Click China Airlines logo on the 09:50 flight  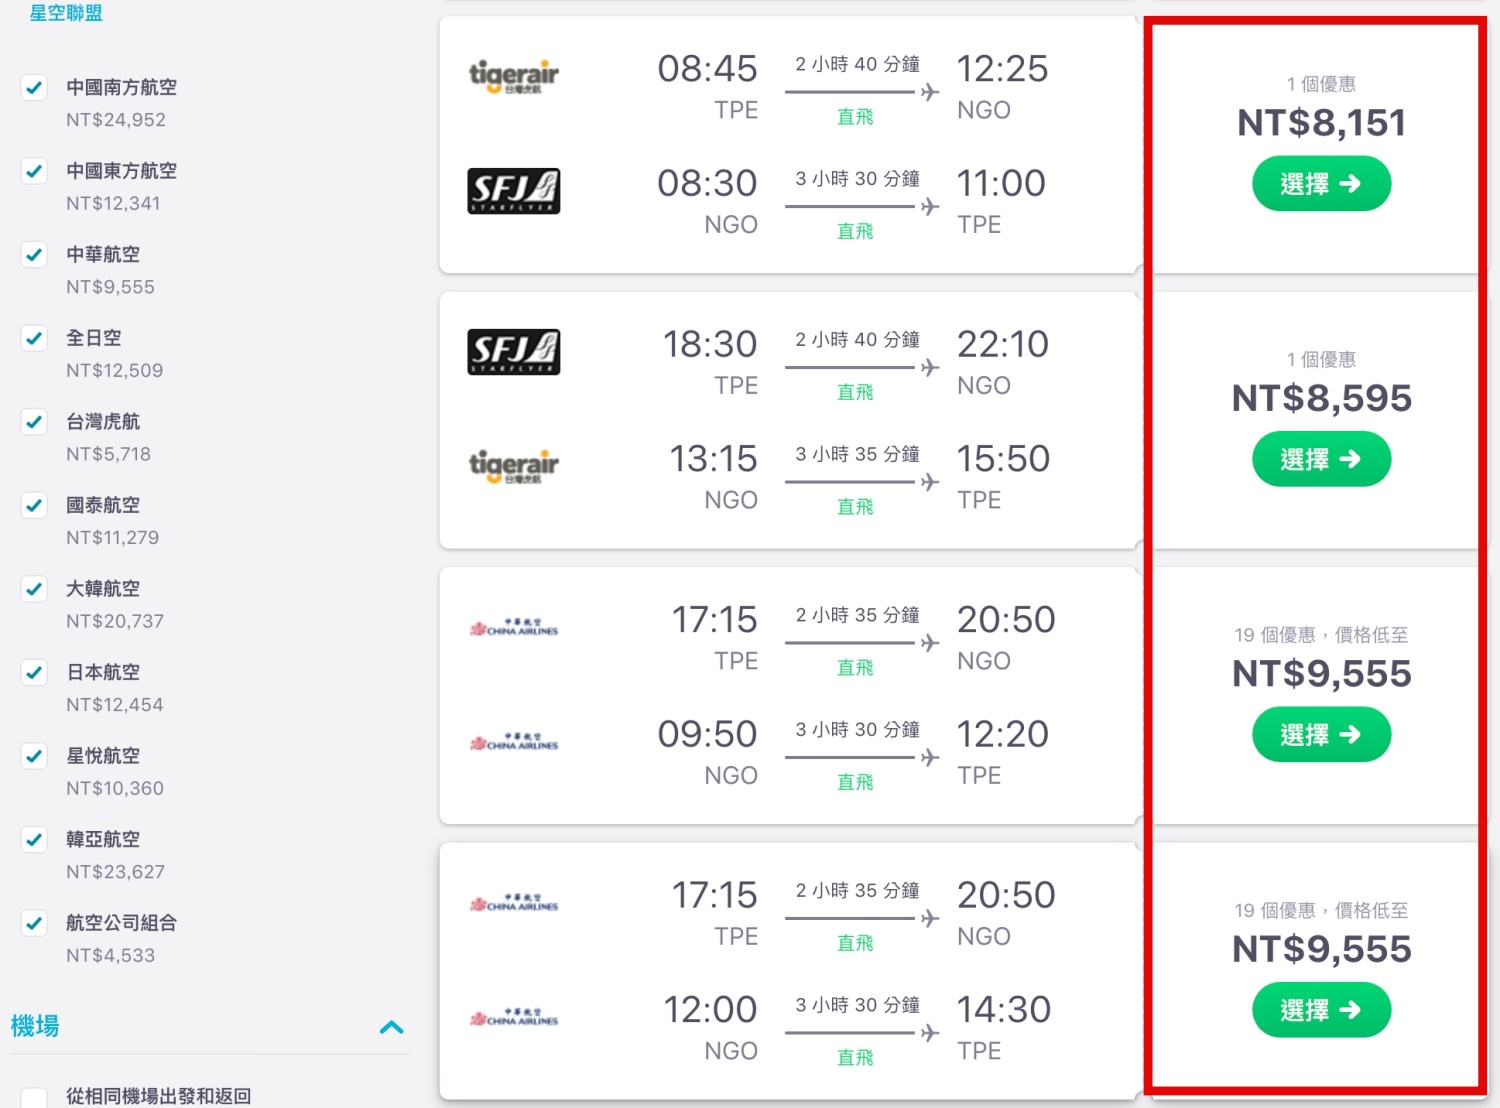point(514,743)
